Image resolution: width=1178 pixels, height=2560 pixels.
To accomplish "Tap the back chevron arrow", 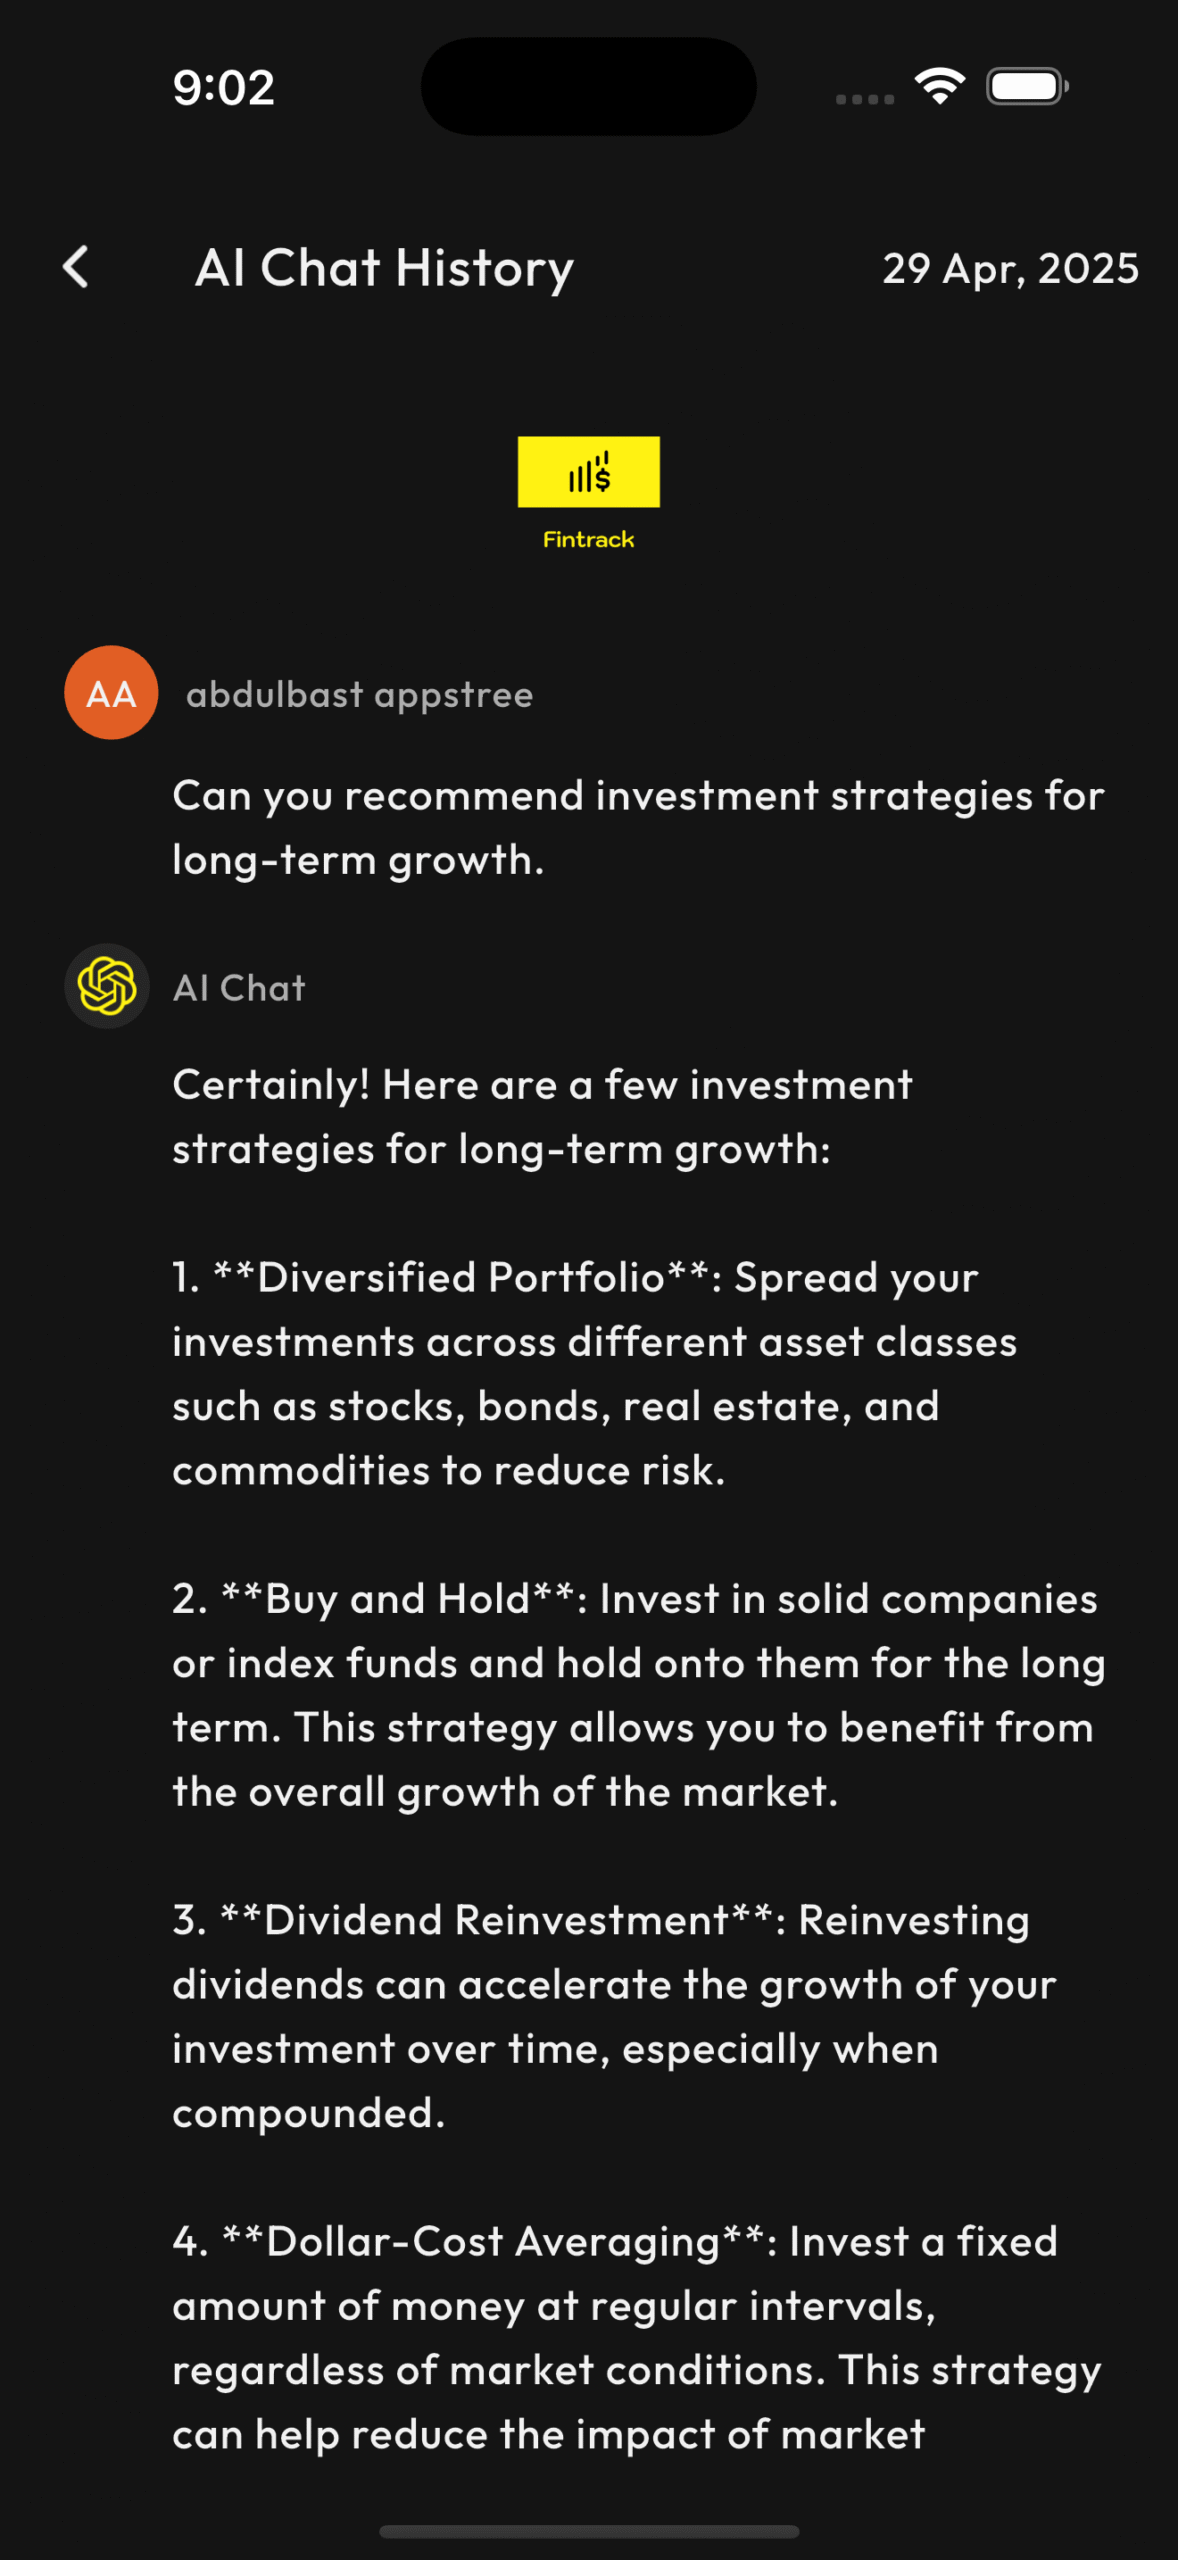I will pyautogui.click(x=76, y=268).
